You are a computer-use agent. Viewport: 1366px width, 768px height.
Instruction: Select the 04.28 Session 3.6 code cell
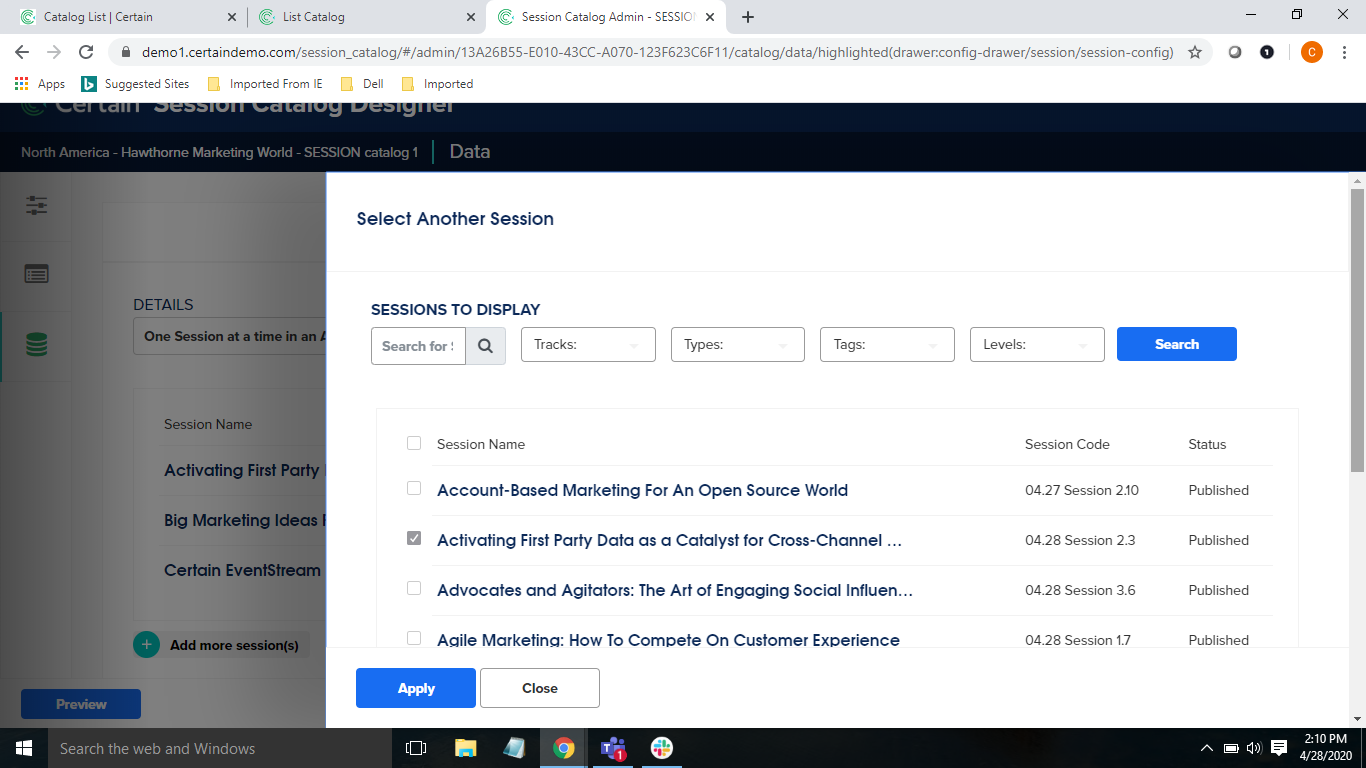pos(1080,590)
